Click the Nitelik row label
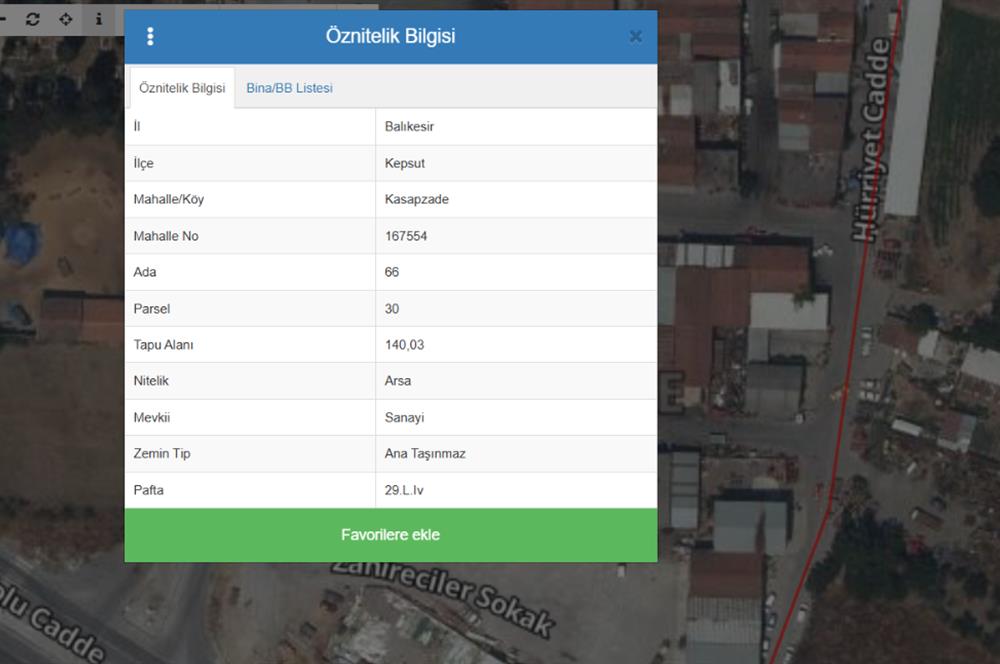The width and height of the screenshot is (1000, 664). (x=151, y=381)
